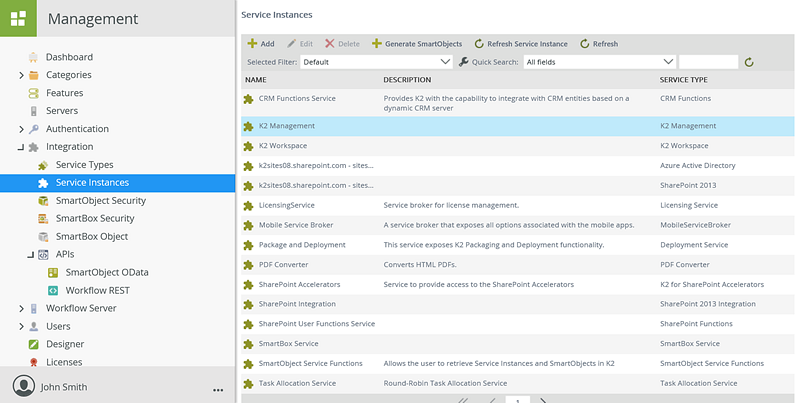Click the Refresh Service Instance icon
The height and width of the screenshot is (403, 800).
[479, 44]
